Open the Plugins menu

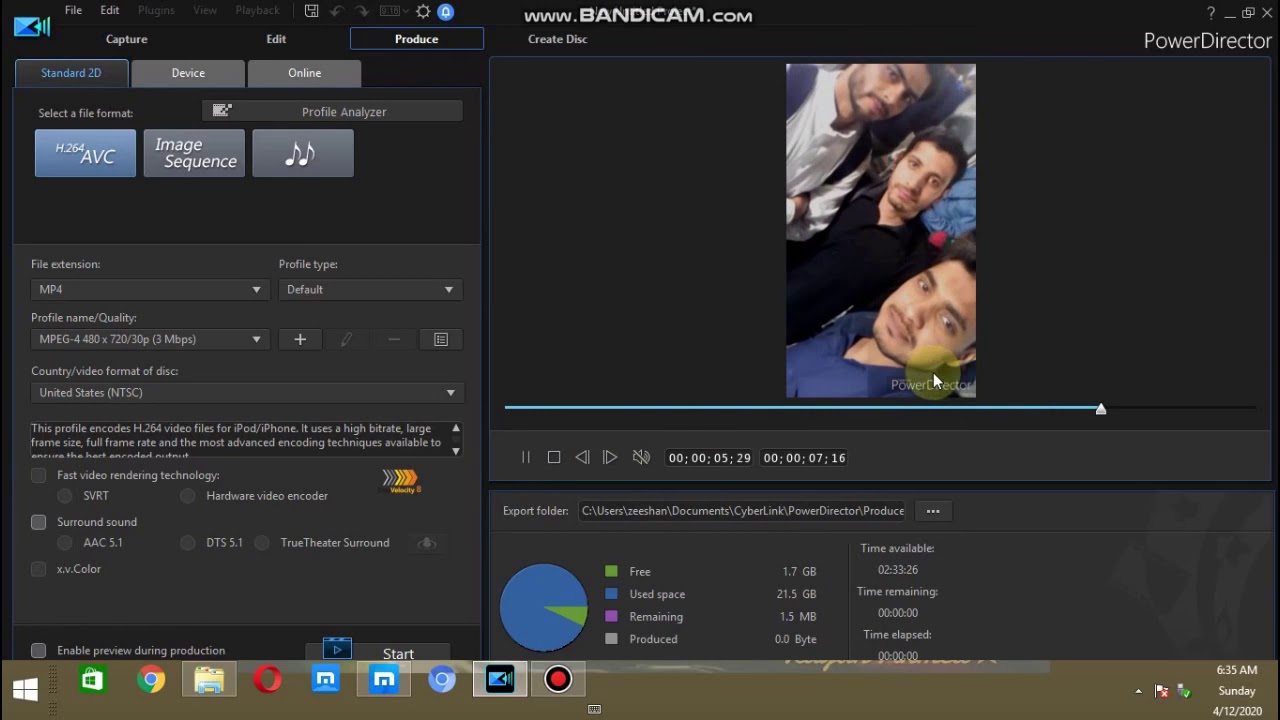point(156,10)
